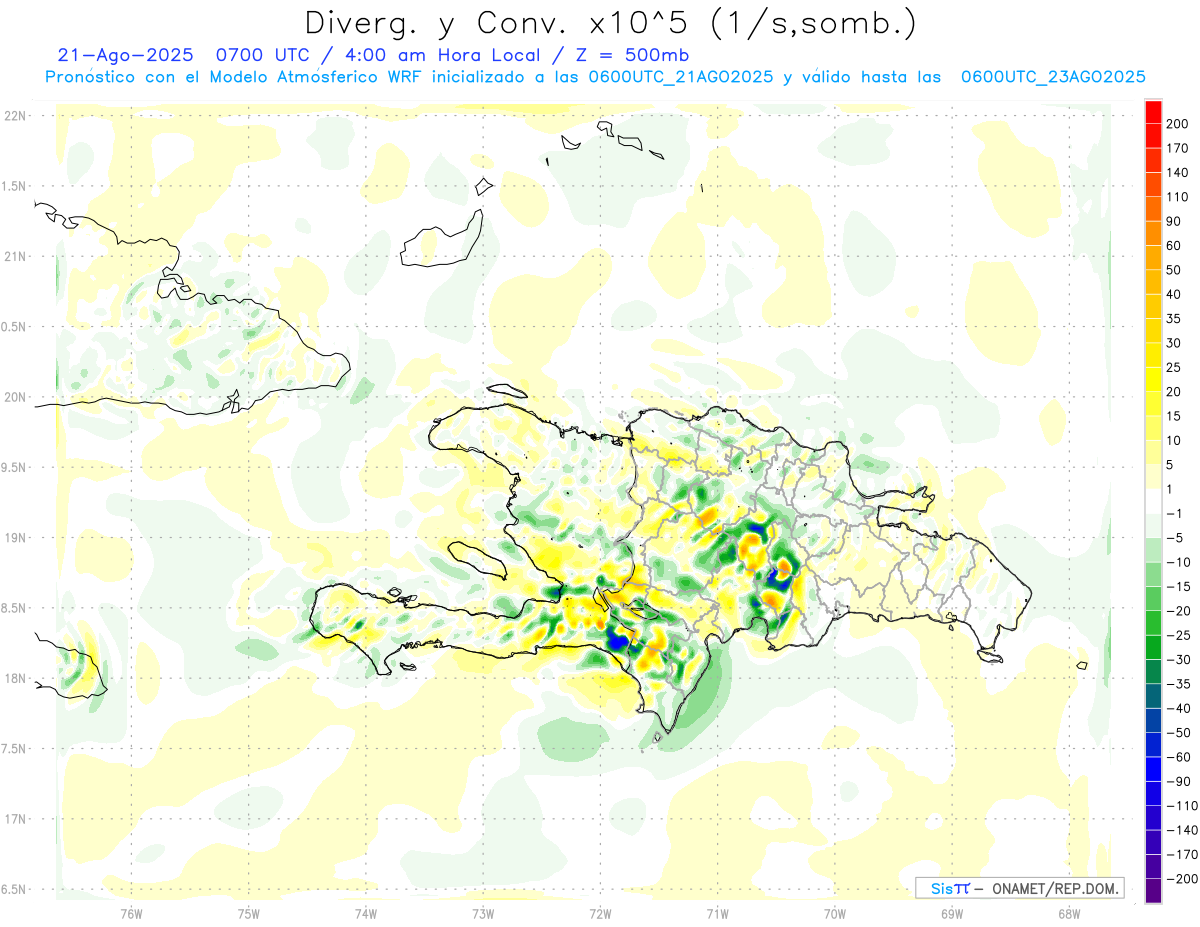The width and height of the screenshot is (1200, 927).
Task: Click the 18N latitude label
Action: 14,679
